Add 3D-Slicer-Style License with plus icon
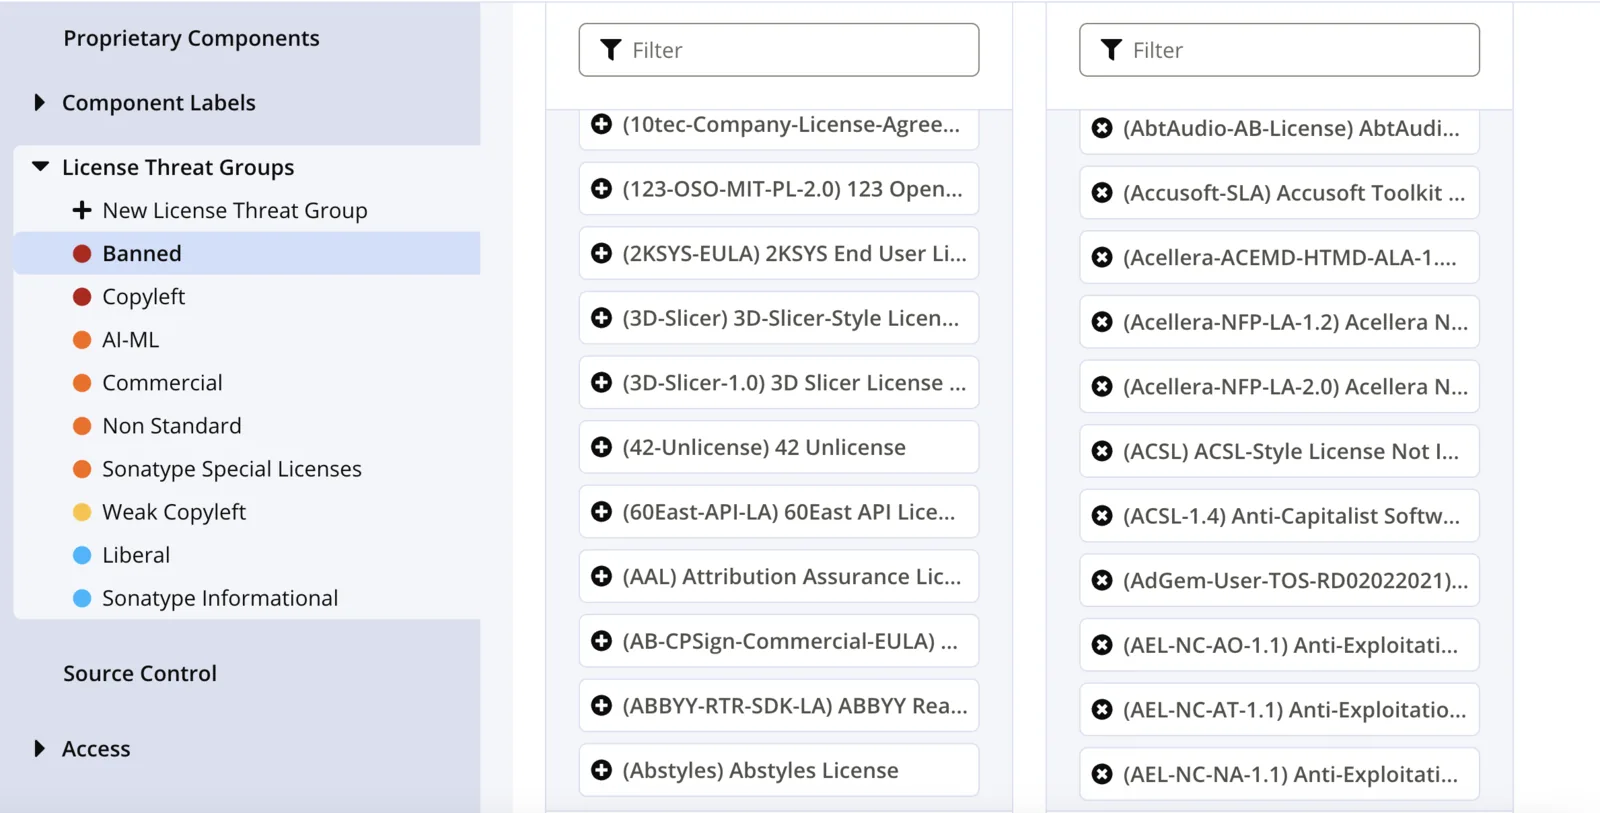The image size is (1600, 813). (x=601, y=318)
